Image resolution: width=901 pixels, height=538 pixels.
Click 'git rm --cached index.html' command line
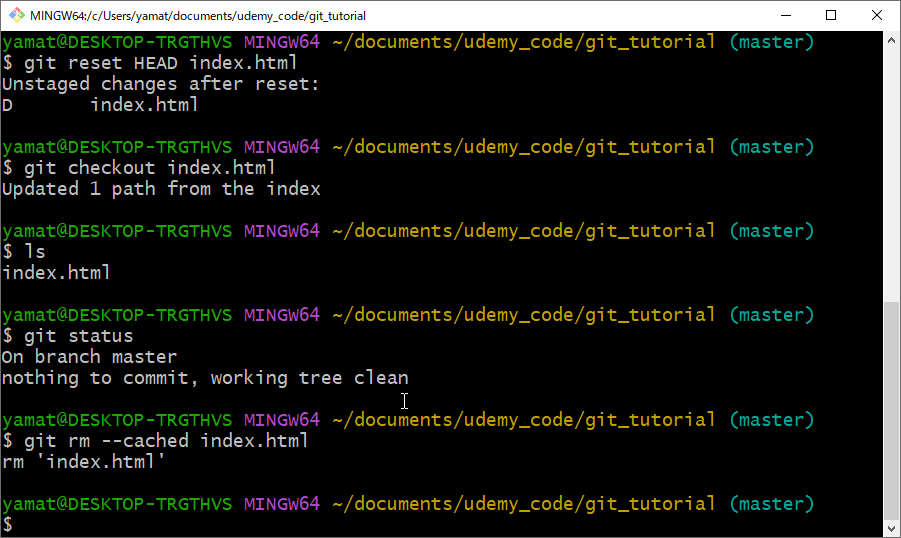coord(155,441)
